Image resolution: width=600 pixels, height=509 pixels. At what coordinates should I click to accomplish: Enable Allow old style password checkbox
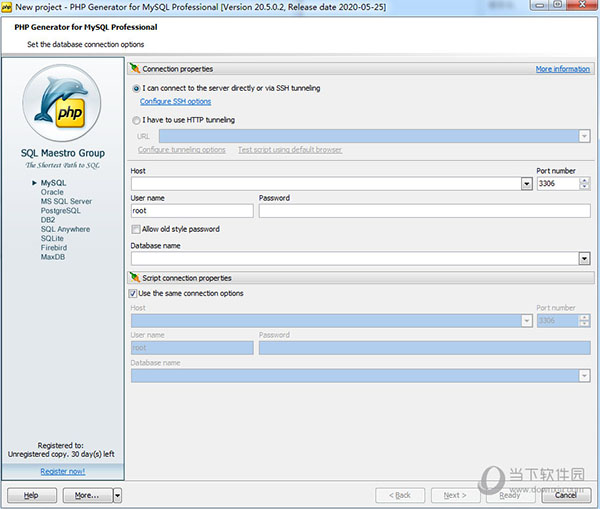tap(135, 229)
